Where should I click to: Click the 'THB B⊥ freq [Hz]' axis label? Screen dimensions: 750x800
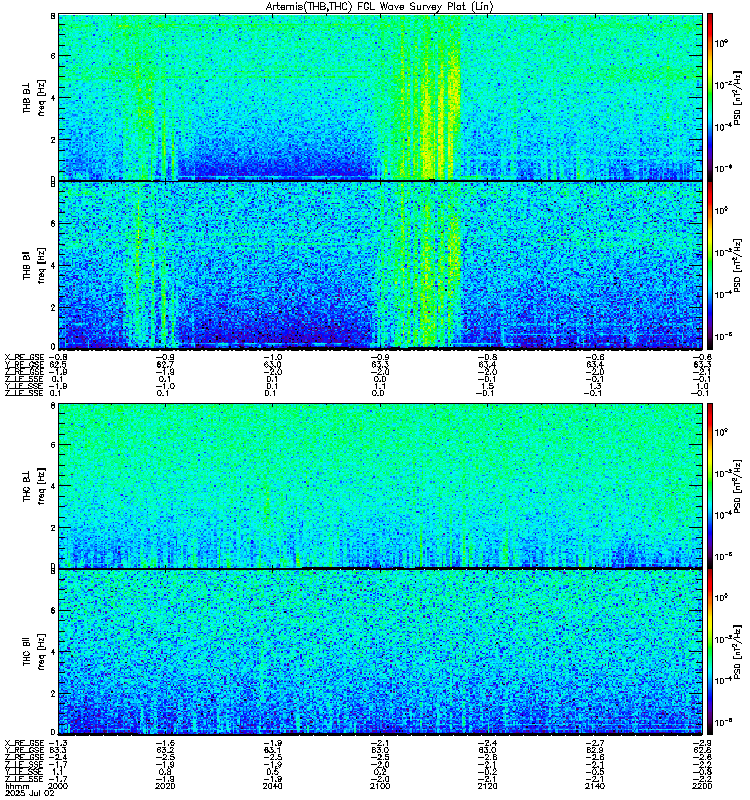[33, 97]
